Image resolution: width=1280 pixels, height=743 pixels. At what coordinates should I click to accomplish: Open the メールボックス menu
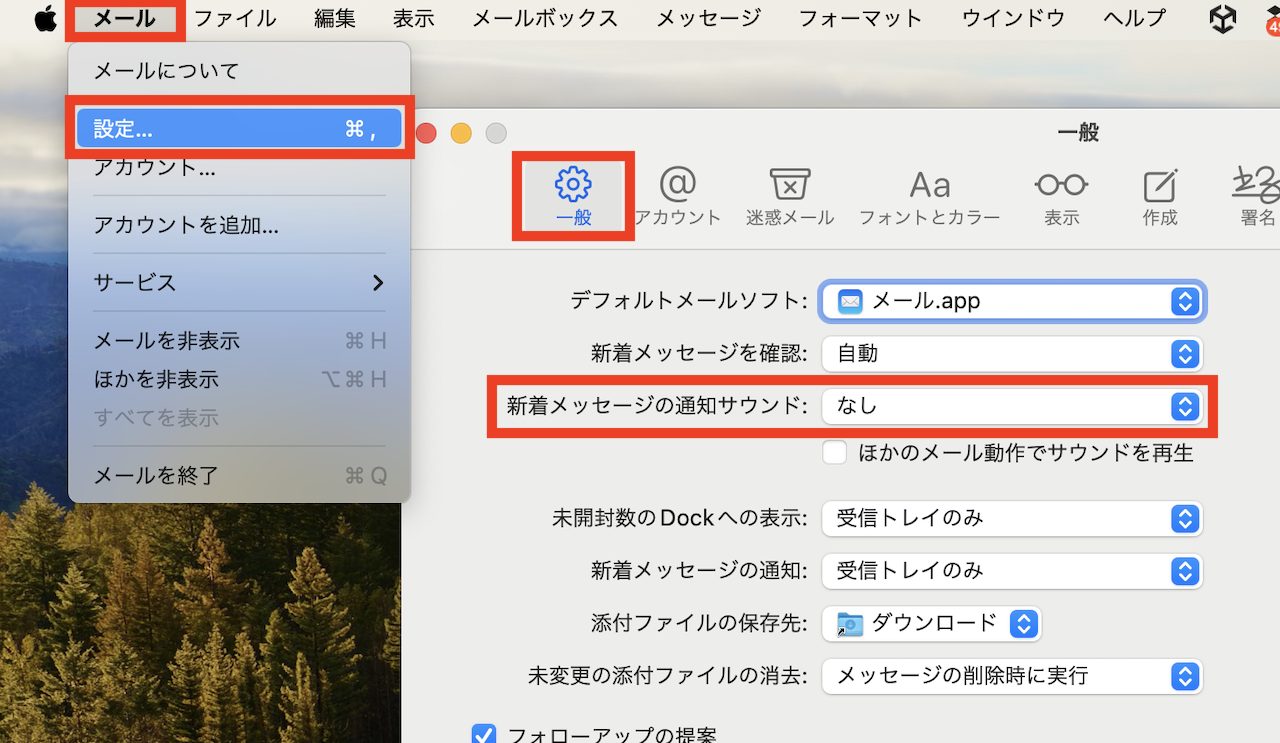tap(545, 18)
